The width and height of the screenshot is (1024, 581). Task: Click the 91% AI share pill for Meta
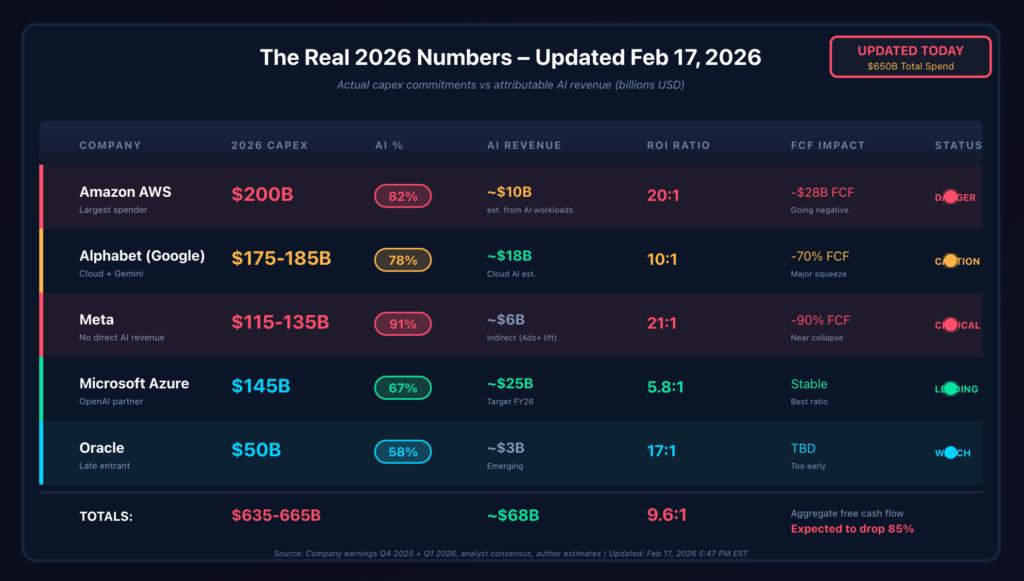[x=403, y=324]
